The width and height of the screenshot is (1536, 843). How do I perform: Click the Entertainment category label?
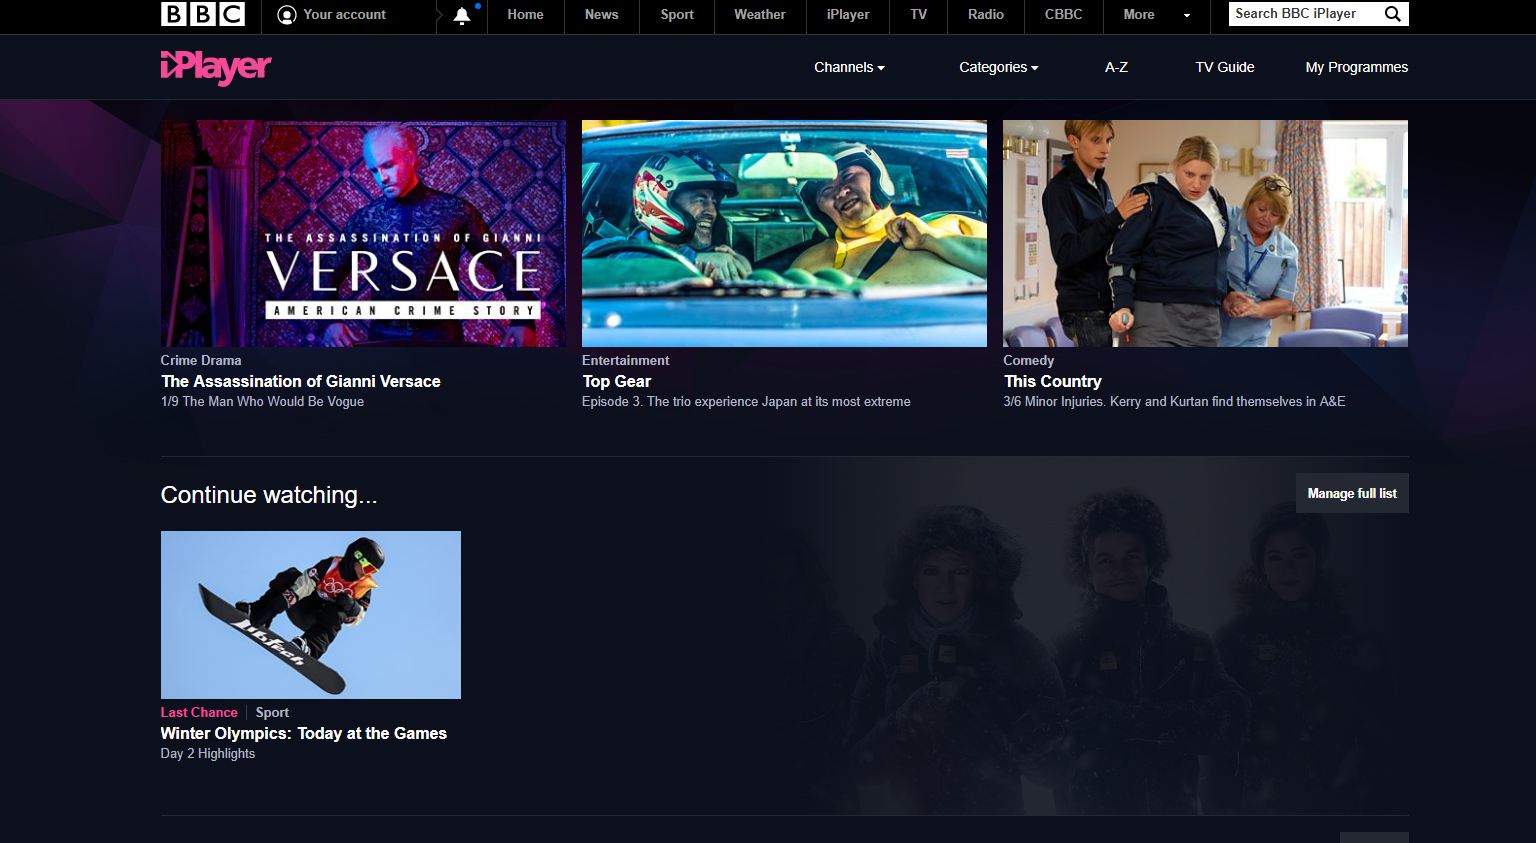click(626, 360)
